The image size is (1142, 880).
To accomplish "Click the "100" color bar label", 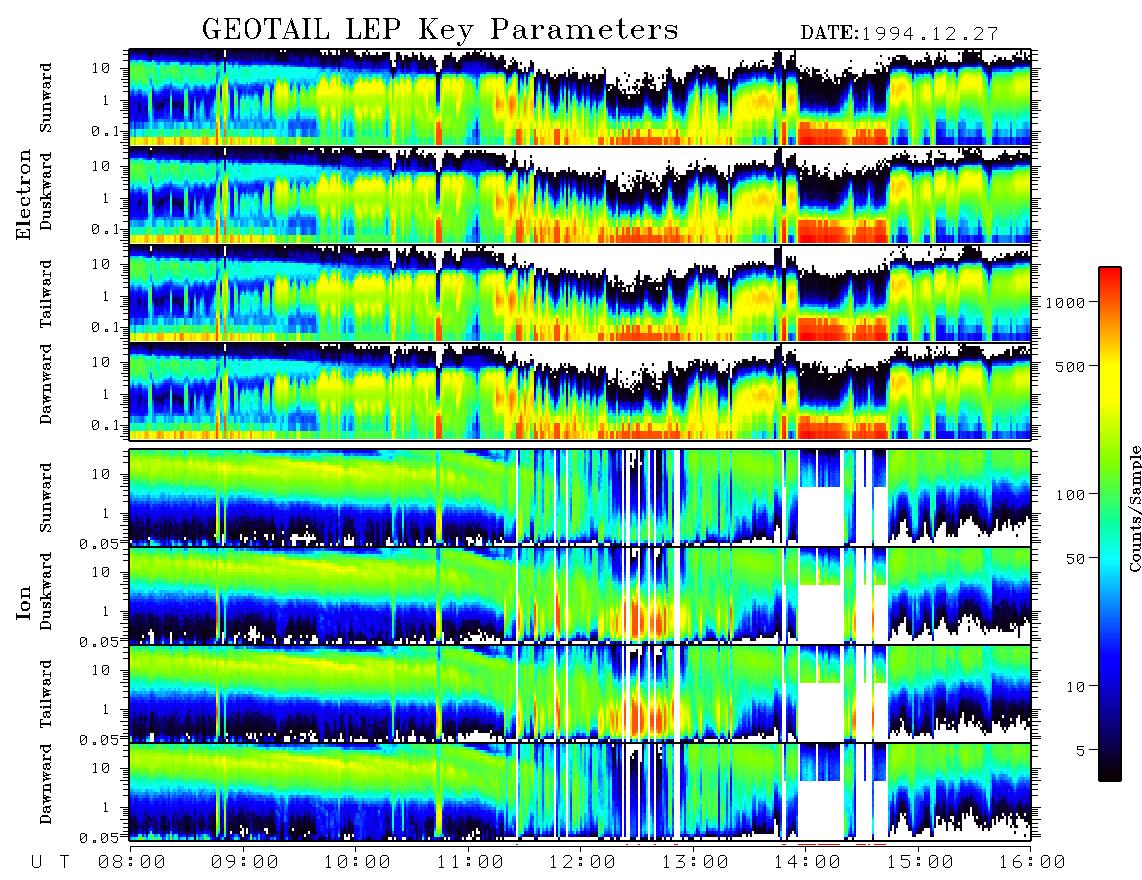I will point(1071,495).
